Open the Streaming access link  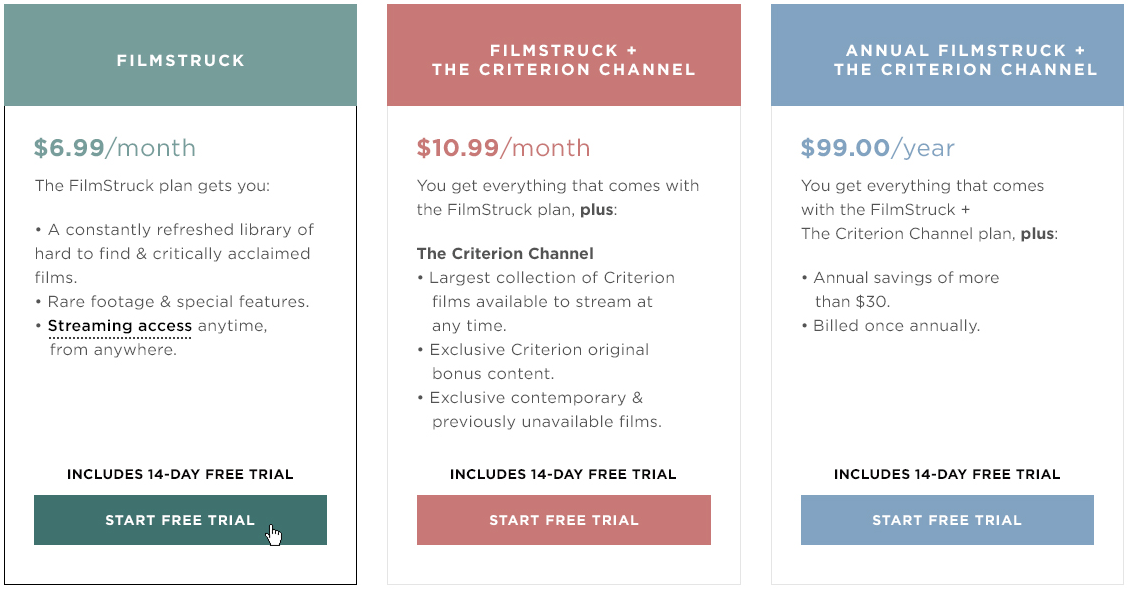(x=120, y=326)
